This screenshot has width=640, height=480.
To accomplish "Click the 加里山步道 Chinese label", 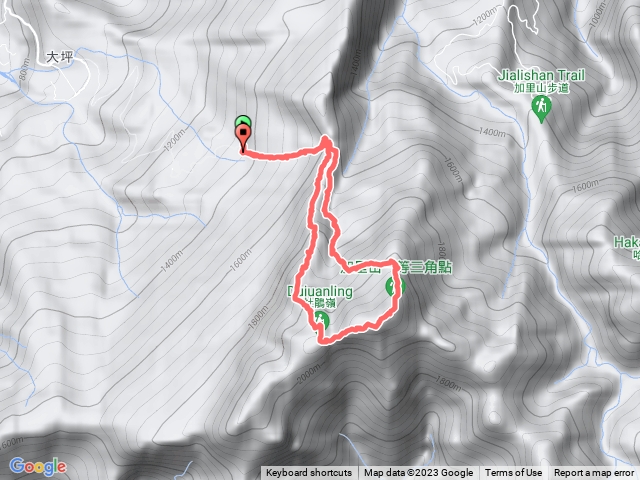I will pyautogui.click(x=541, y=88).
